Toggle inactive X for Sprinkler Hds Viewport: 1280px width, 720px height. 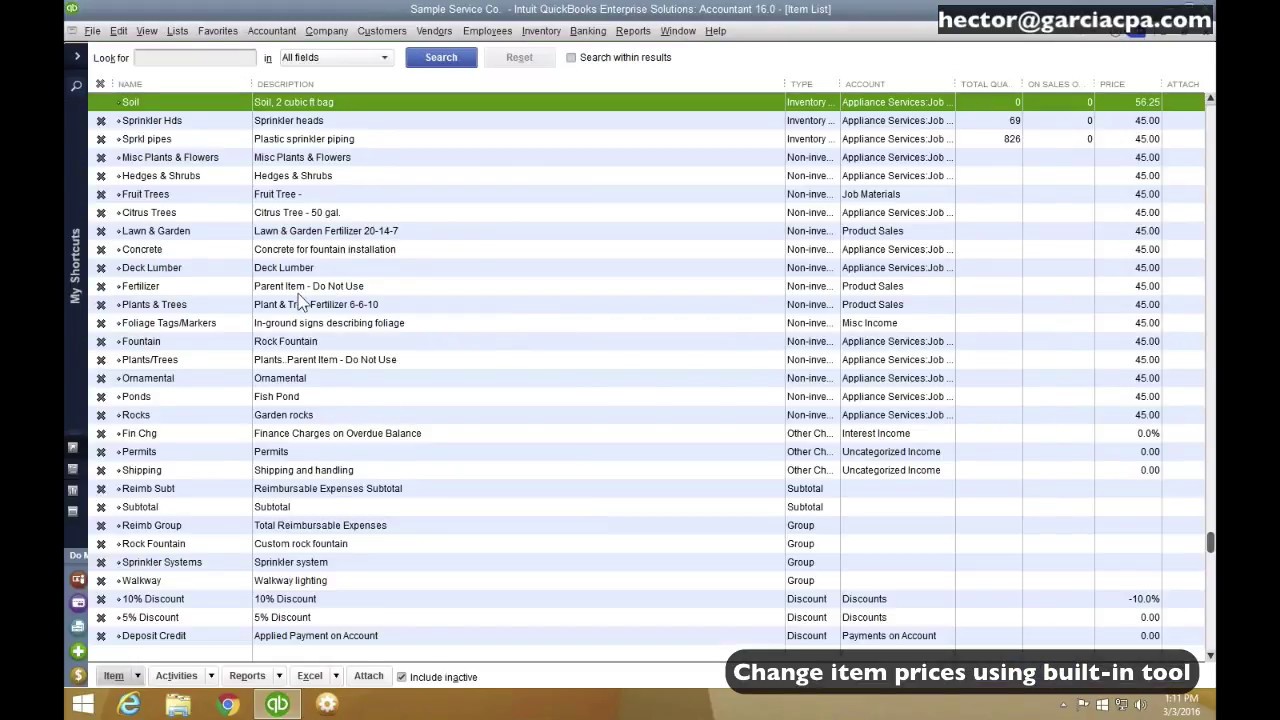[x=101, y=121]
